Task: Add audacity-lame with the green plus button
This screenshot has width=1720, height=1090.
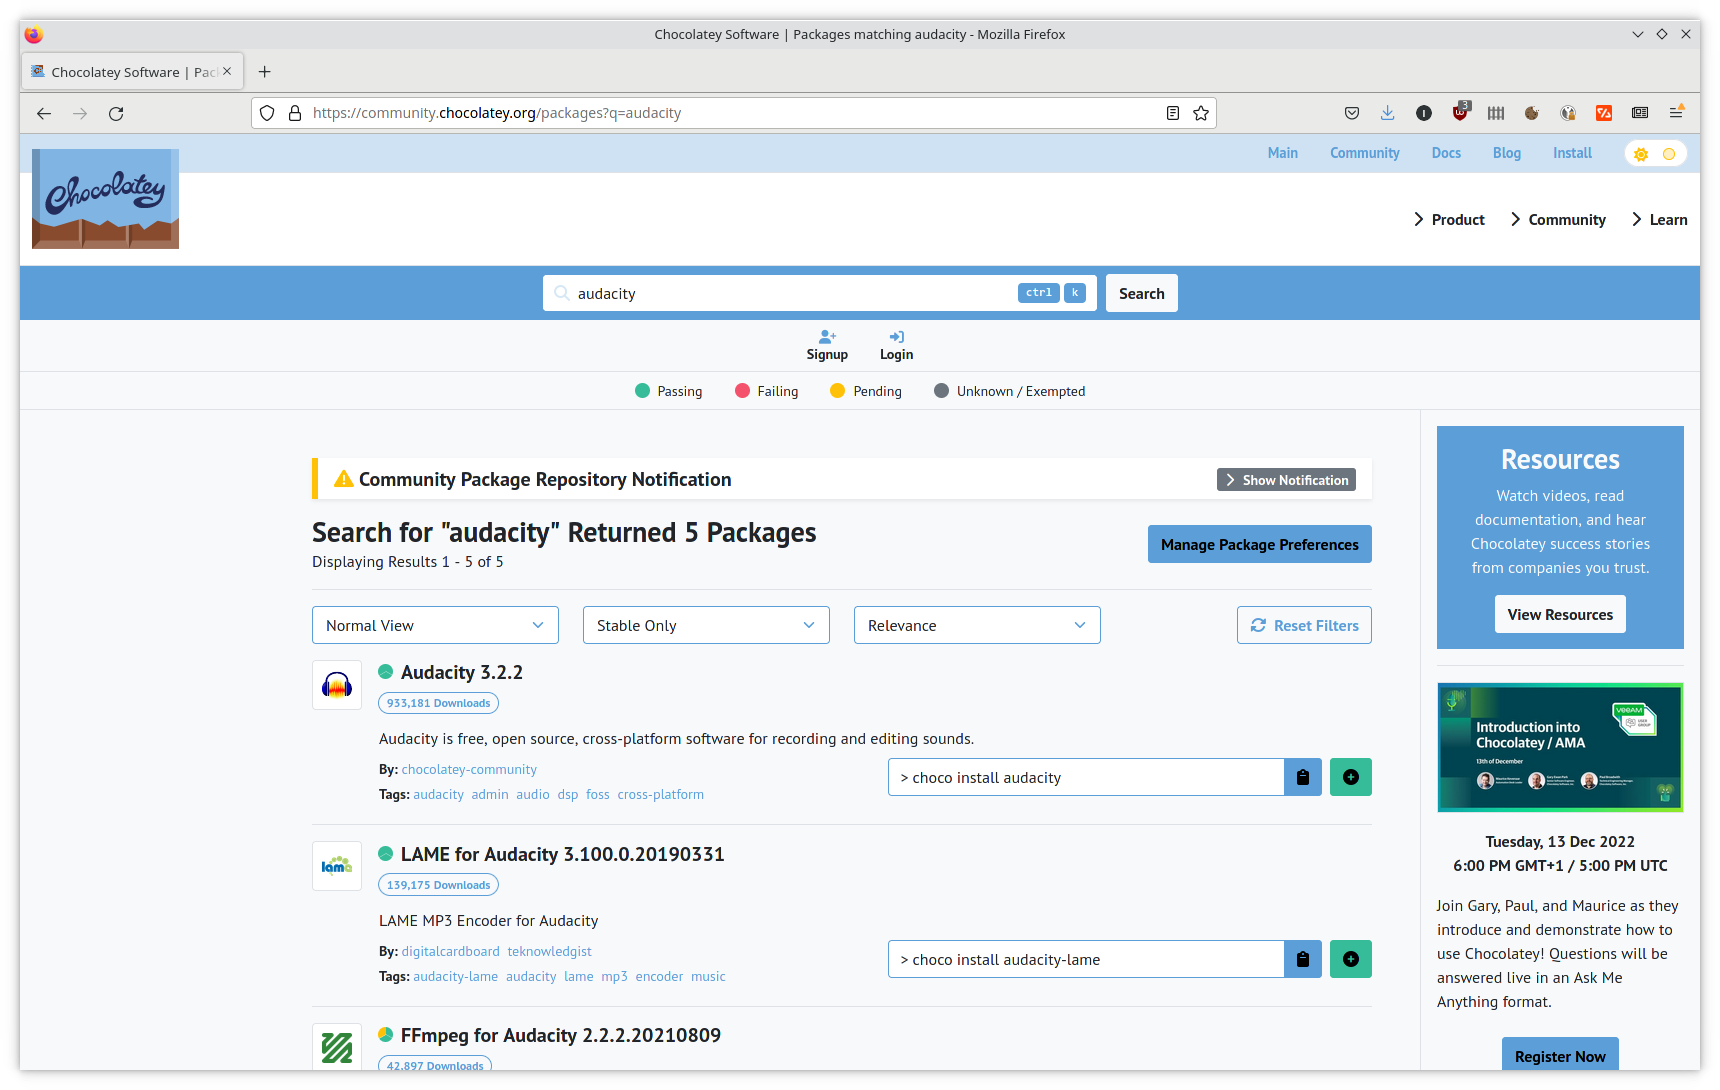Action: click(1351, 959)
